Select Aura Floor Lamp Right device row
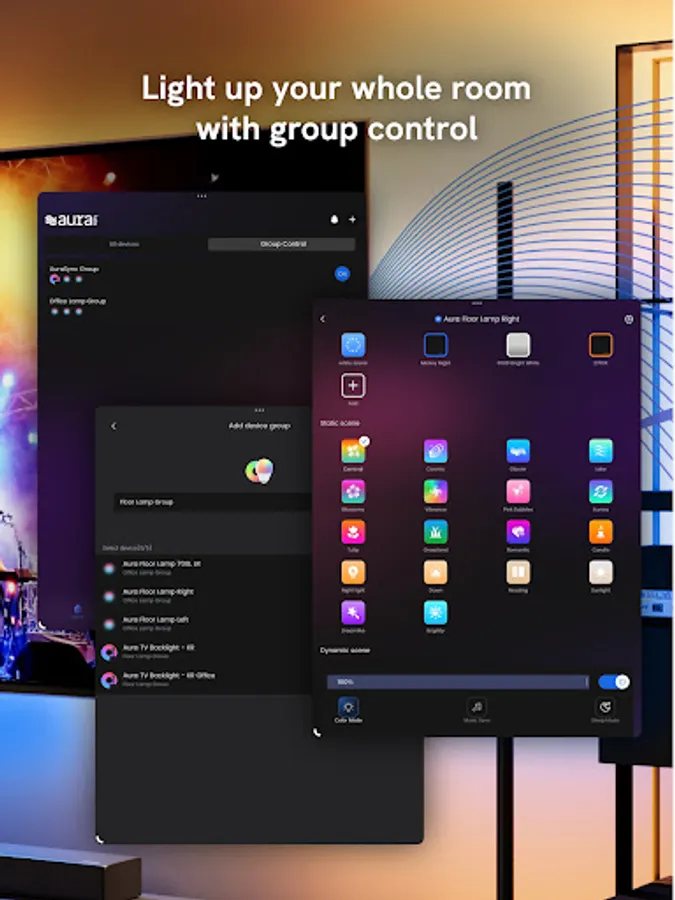The height and width of the screenshot is (900, 675). point(204,596)
